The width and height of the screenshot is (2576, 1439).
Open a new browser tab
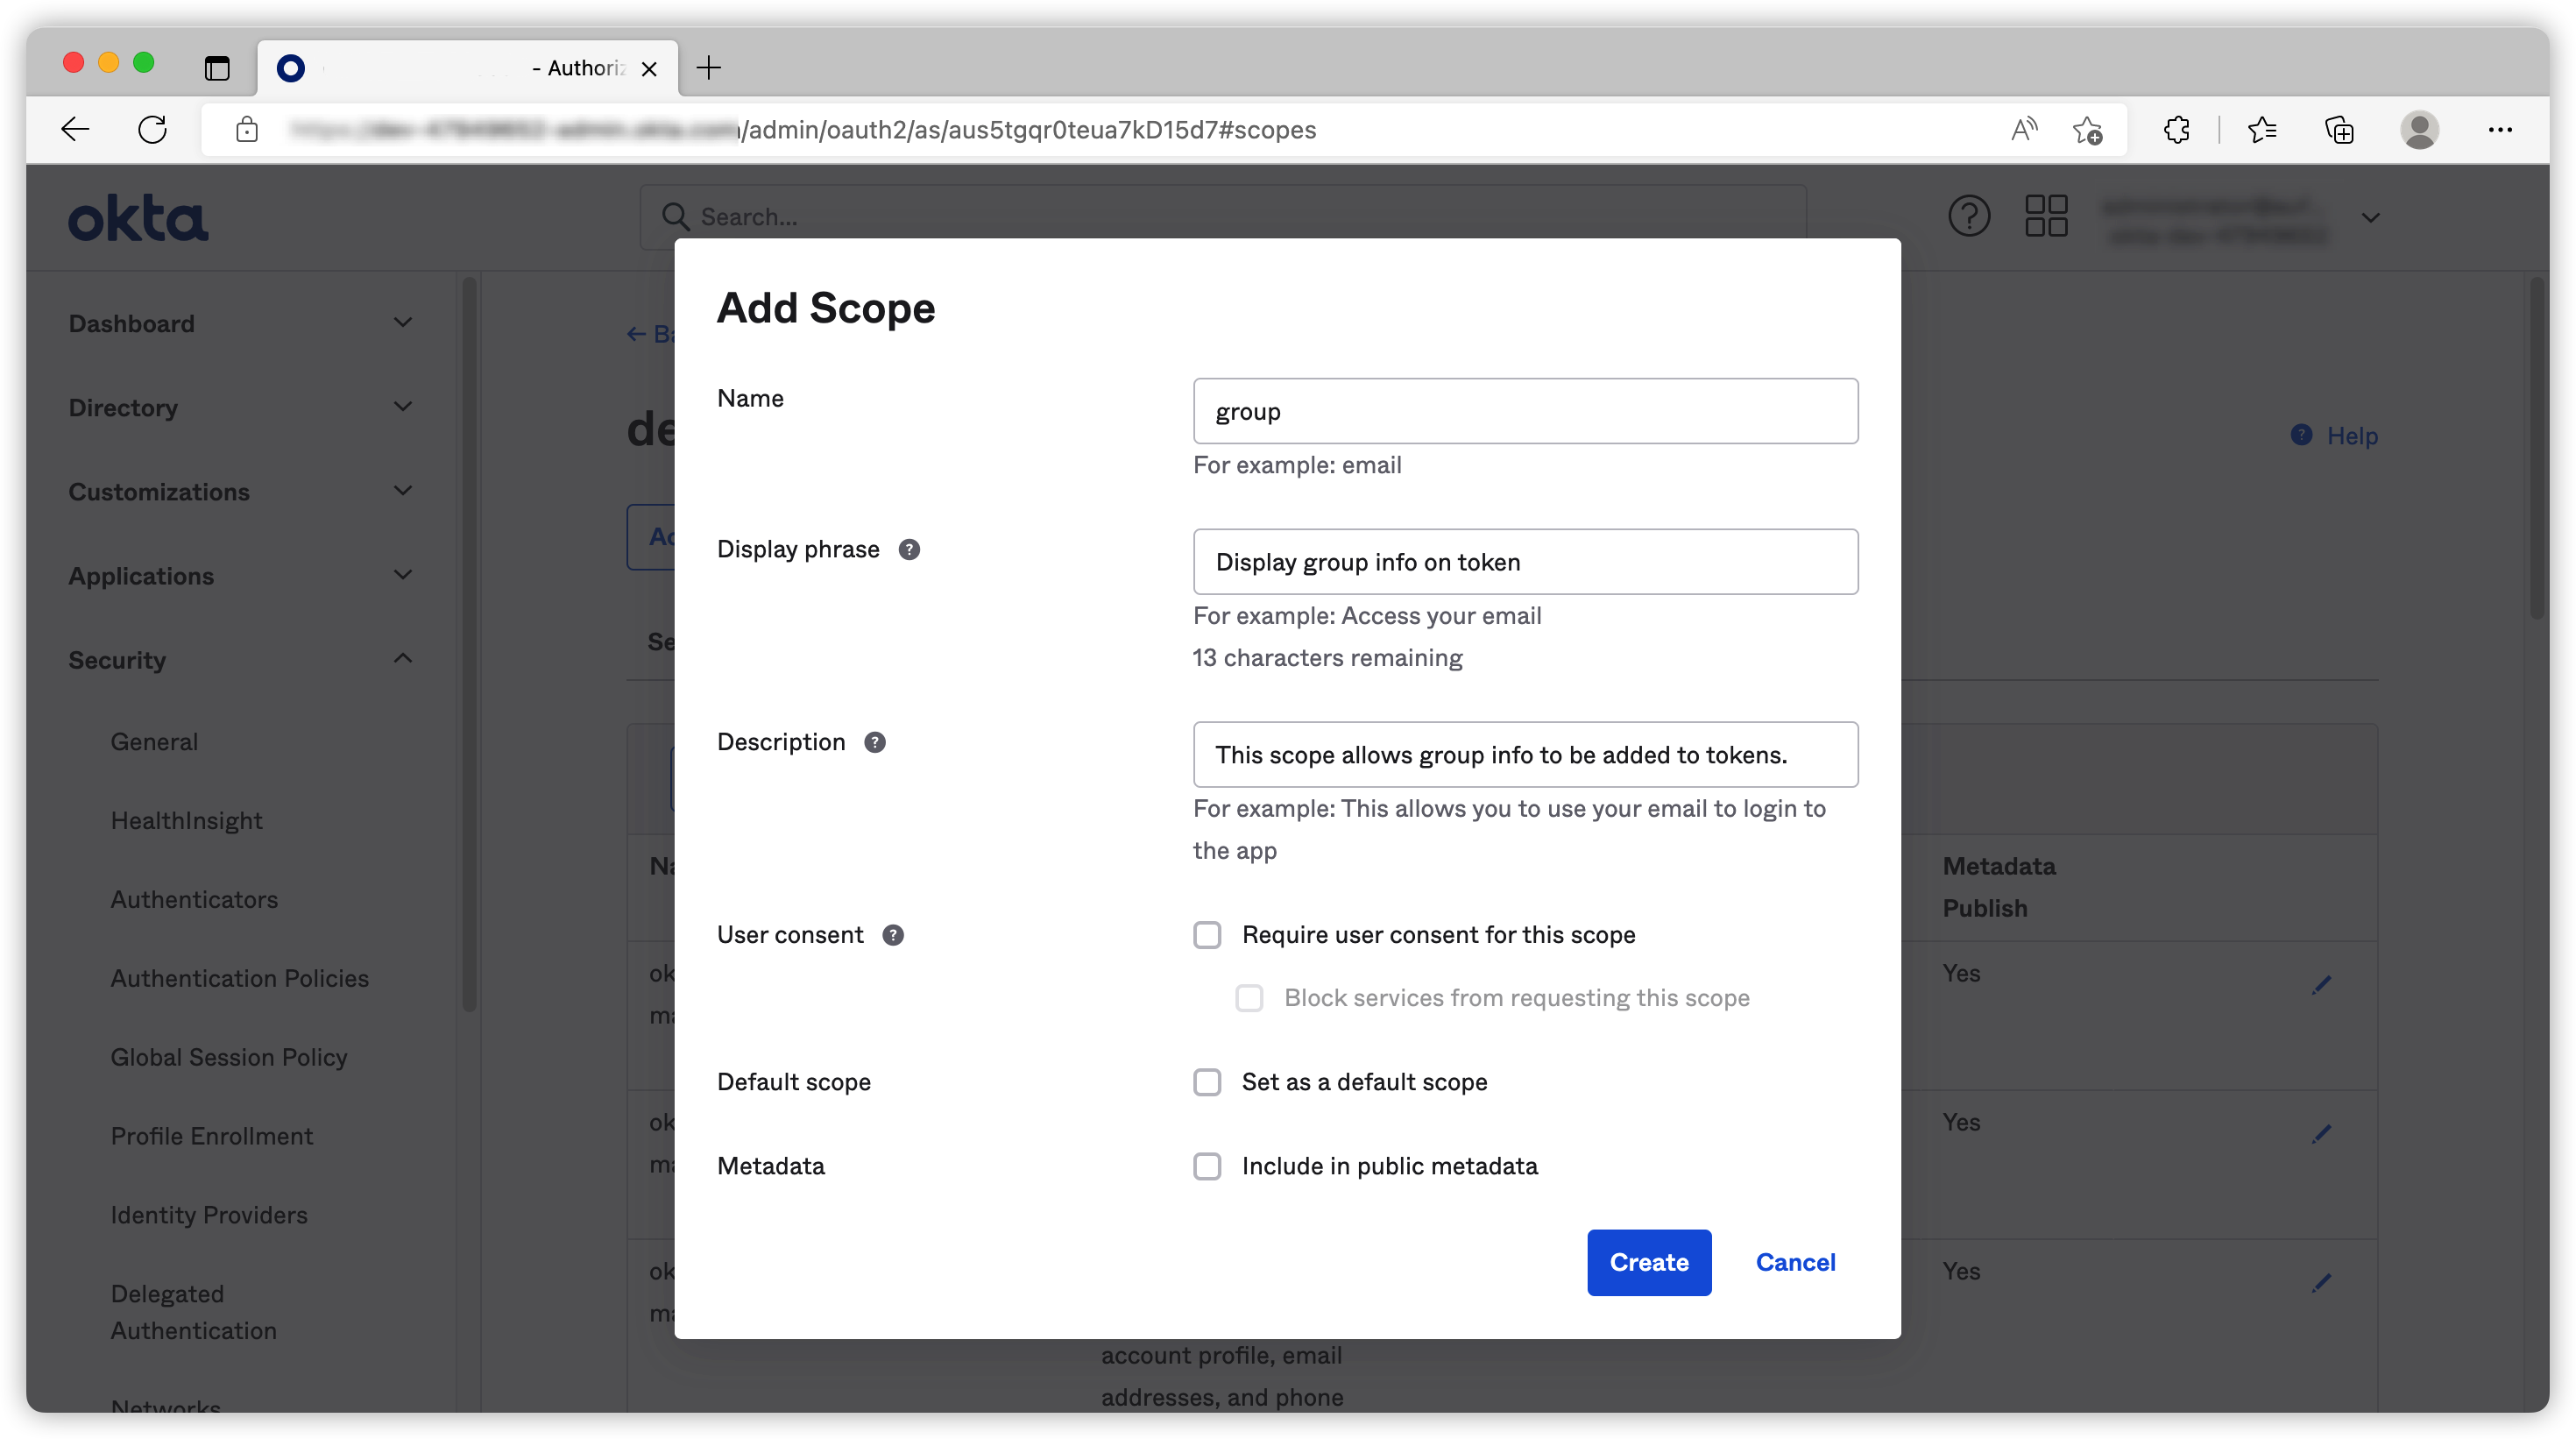708,68
